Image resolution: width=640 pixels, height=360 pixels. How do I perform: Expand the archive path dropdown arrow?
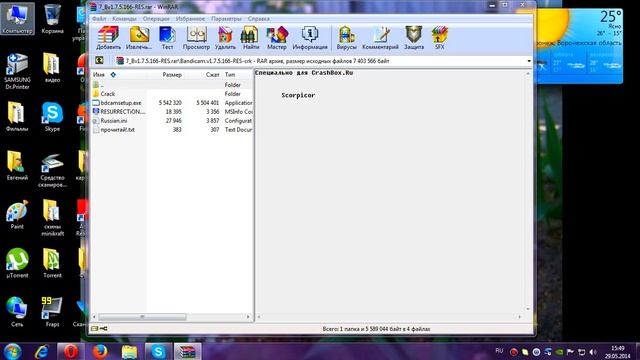(529, 61)
